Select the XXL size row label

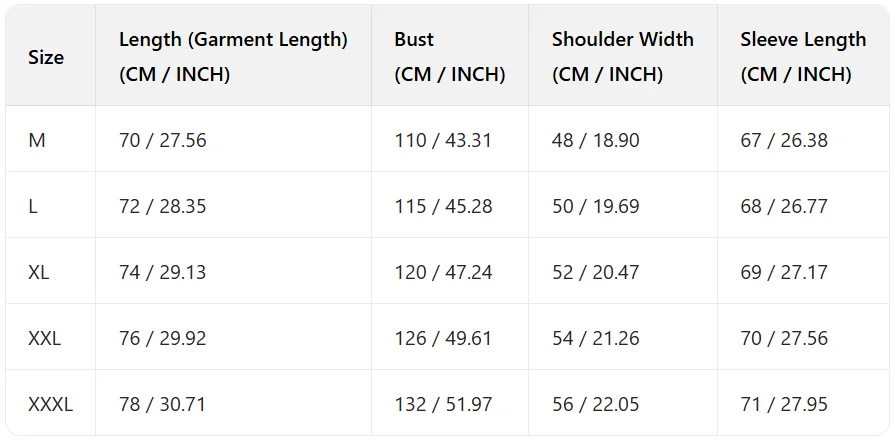[x=45, y=338]
